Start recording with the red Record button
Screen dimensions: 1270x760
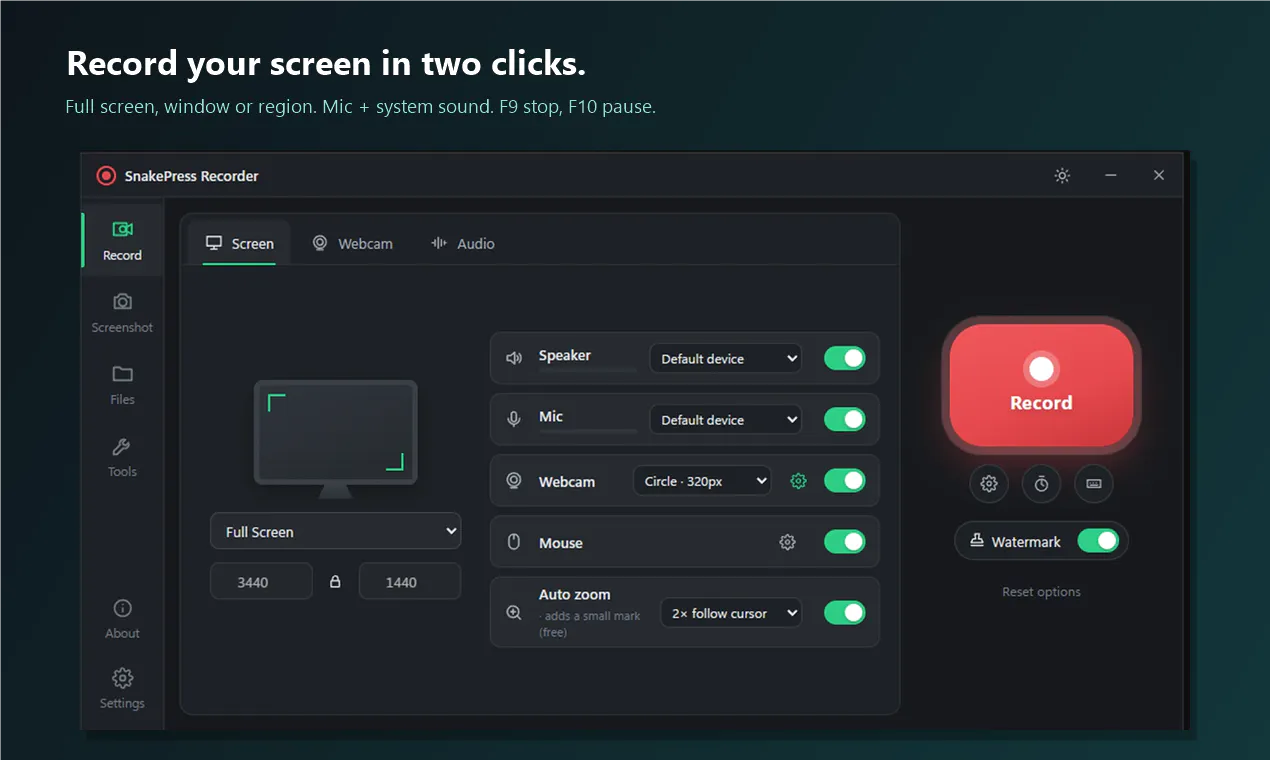point(1041,385)
